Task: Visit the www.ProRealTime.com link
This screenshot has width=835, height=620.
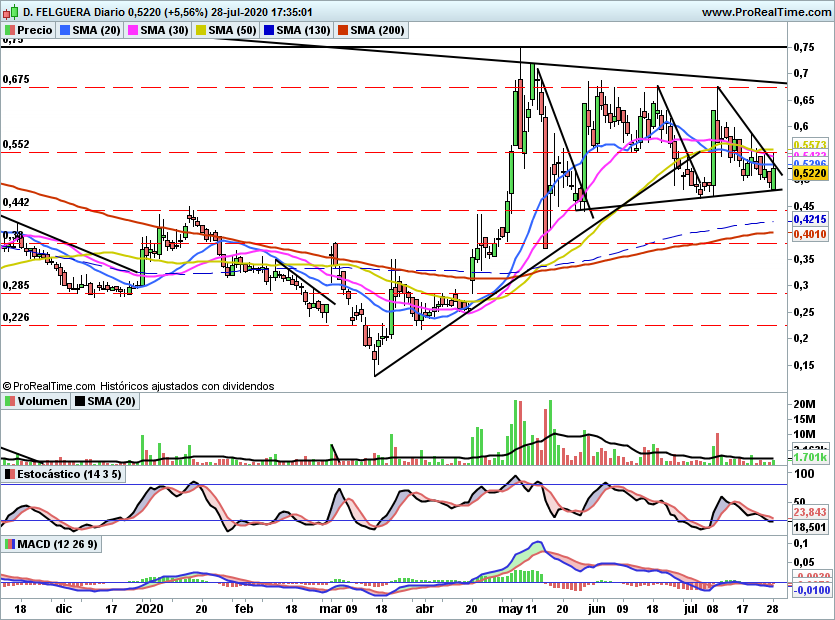Action: pyautogui.click(x=766, y=12)
